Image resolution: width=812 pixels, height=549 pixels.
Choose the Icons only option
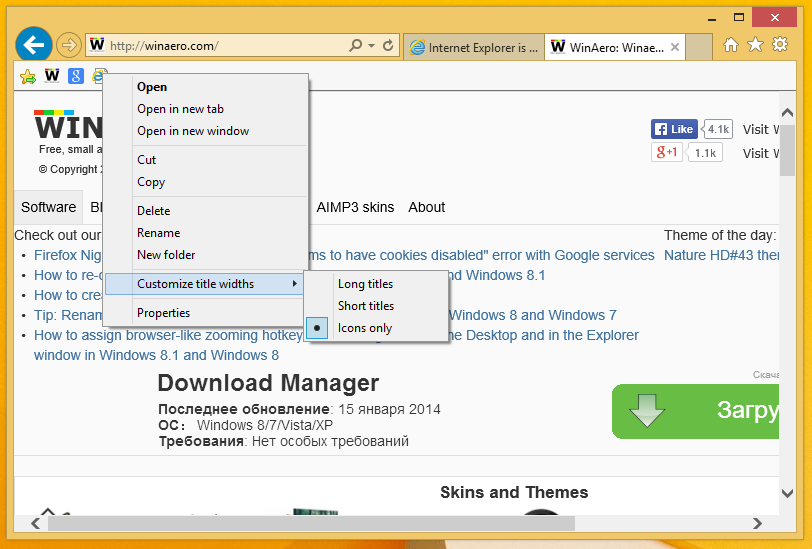point(364,328)
